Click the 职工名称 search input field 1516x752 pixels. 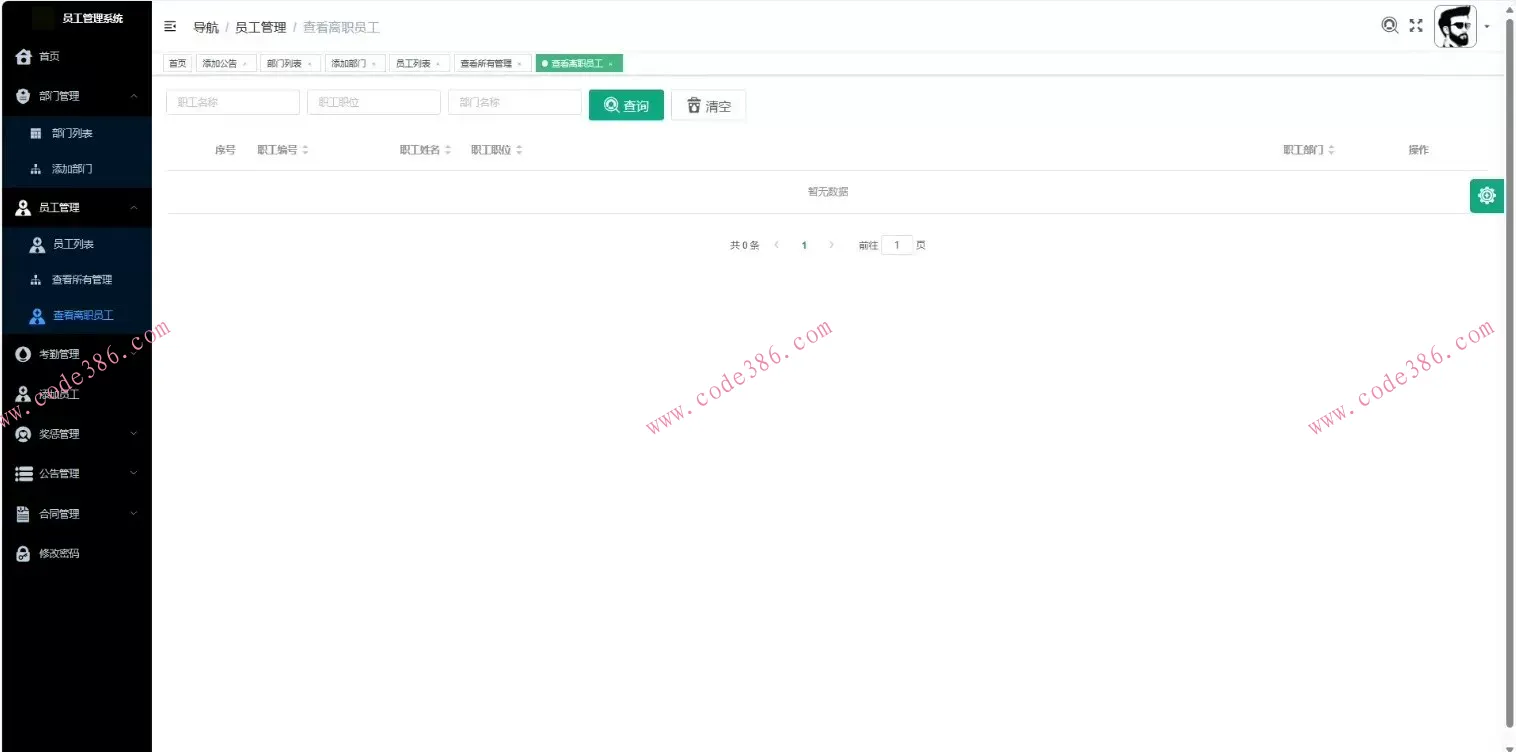(x=232, y=101)
